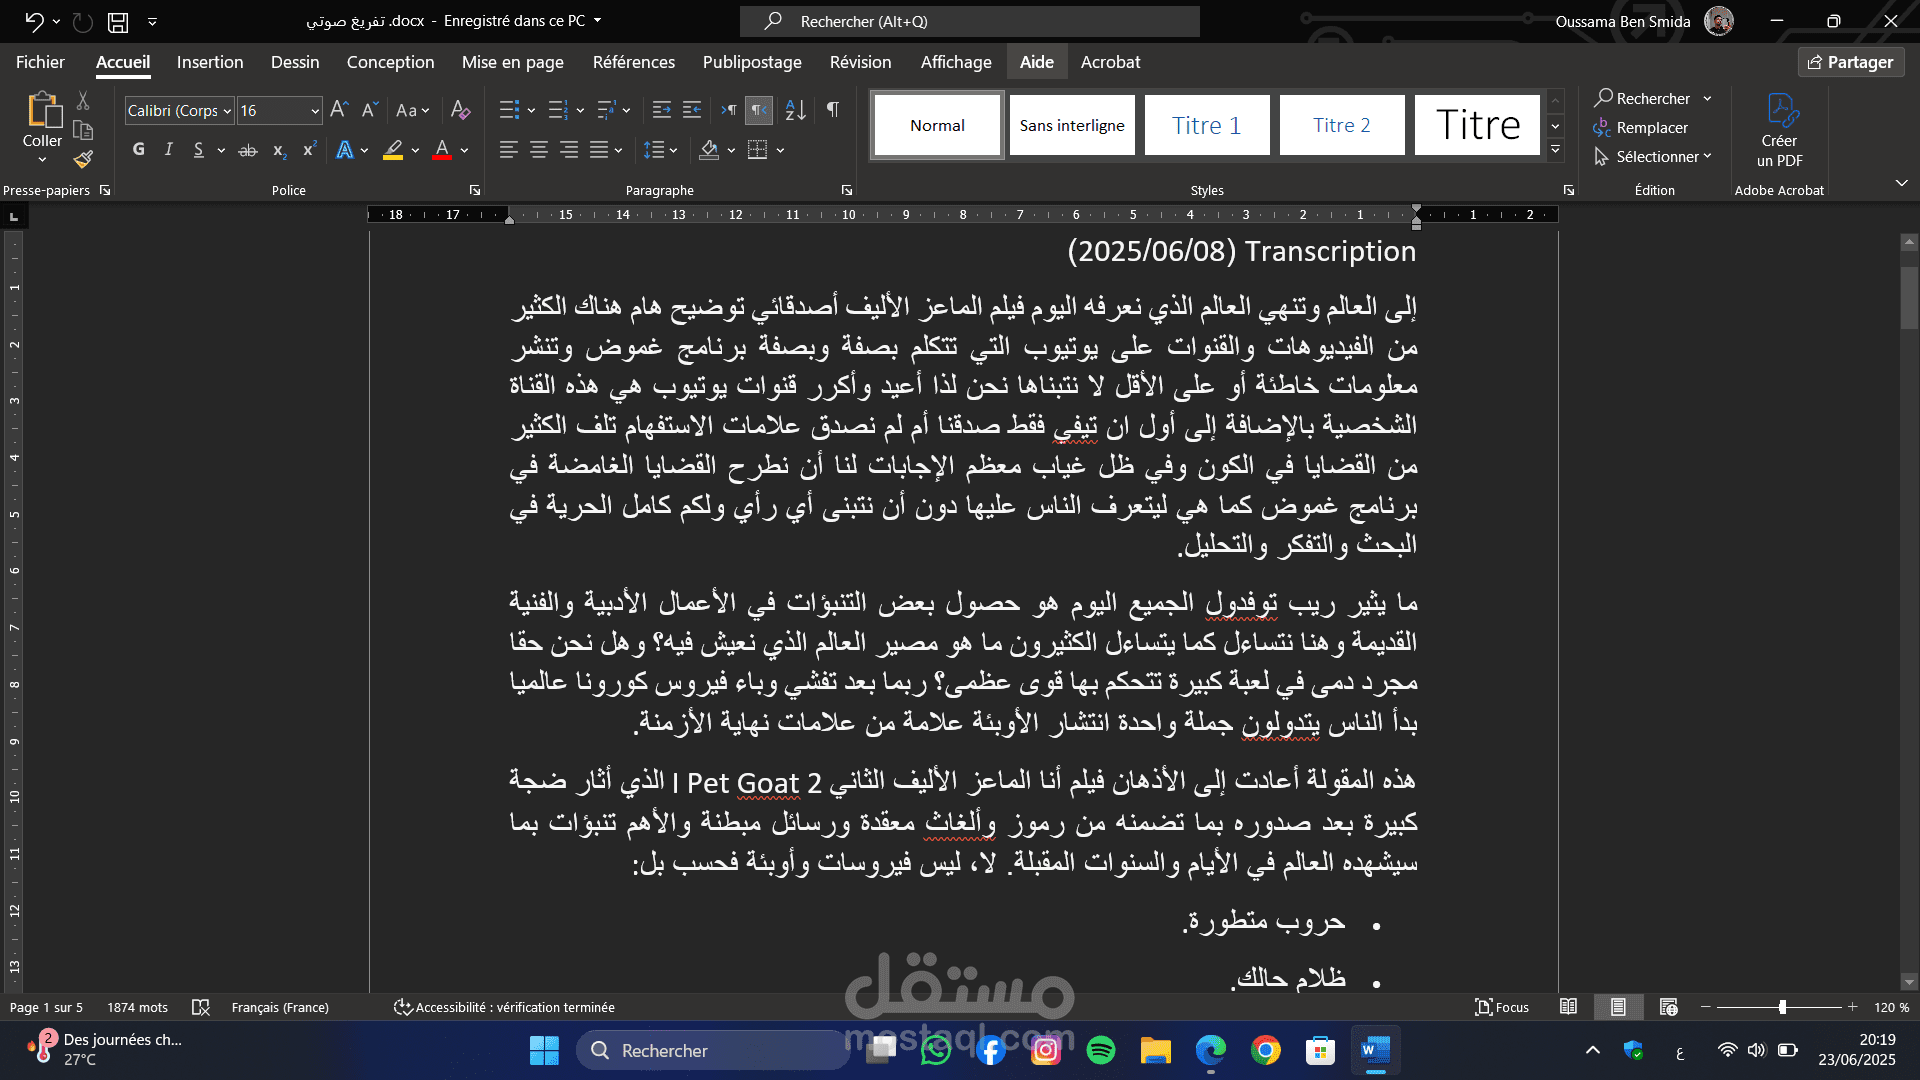Screen dimensions: 1920x1080
Task: Switch to Web Layout view
Action: point(1668,1007)
